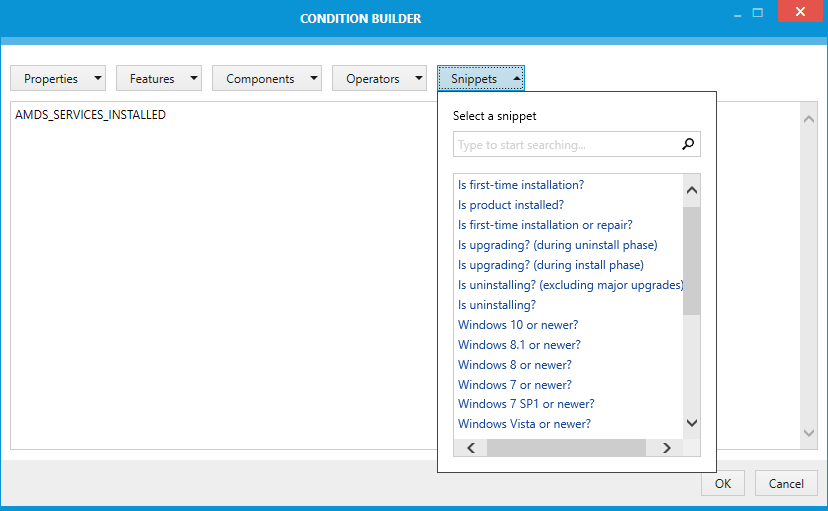828x511 pixels.
Task: Insert 'Is uninstalling?' snippet
Action: click(497, 305)
